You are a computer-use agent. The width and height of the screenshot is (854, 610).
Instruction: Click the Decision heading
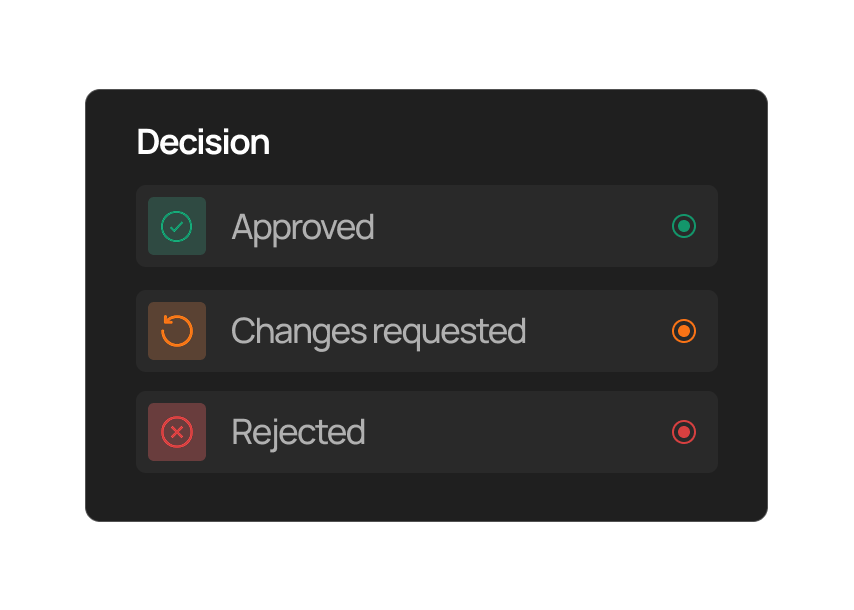pyautogui.click(x=203, y=142)
